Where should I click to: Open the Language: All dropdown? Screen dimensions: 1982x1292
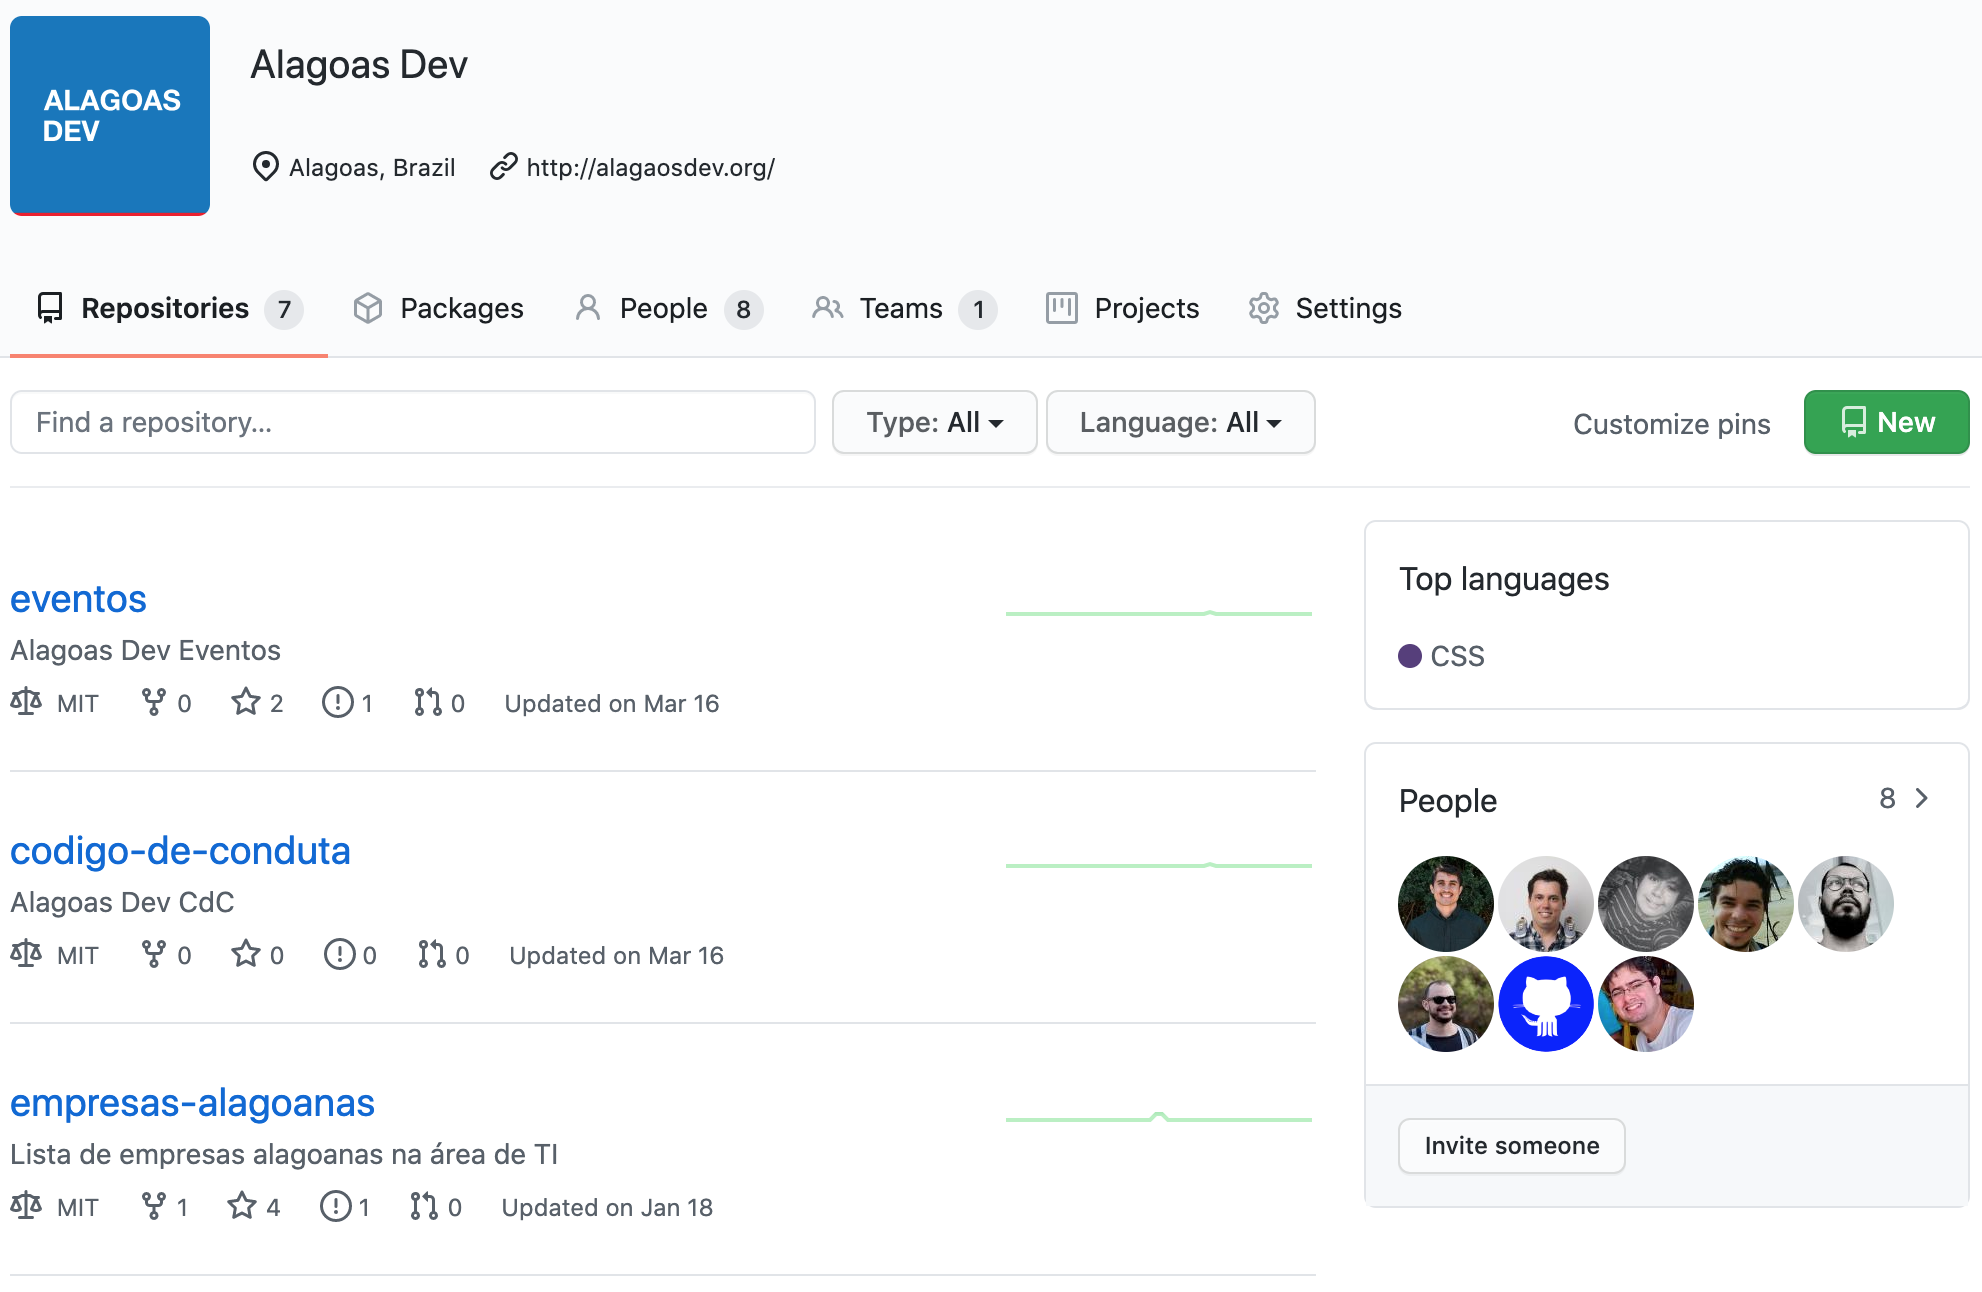point(1180,422)
